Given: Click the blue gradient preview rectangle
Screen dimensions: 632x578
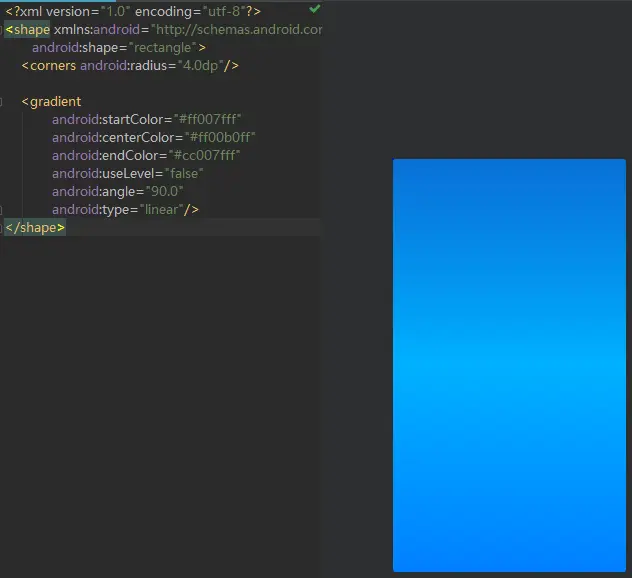Looking at the screenshot, I should (x=509, y=365).
